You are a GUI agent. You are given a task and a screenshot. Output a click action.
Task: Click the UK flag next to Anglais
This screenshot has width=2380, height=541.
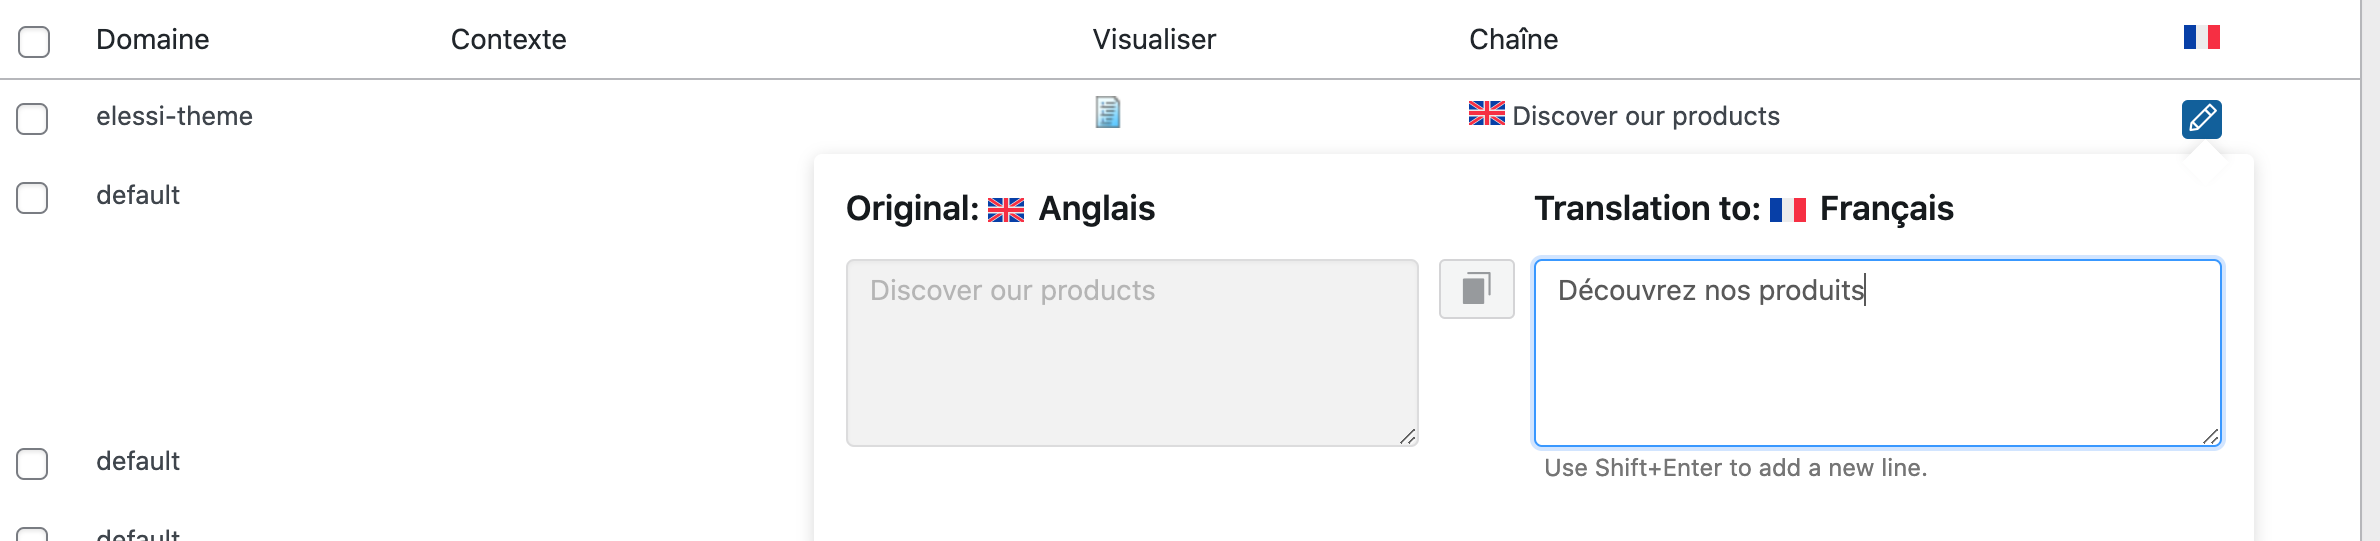click(x=1005, y=210)
